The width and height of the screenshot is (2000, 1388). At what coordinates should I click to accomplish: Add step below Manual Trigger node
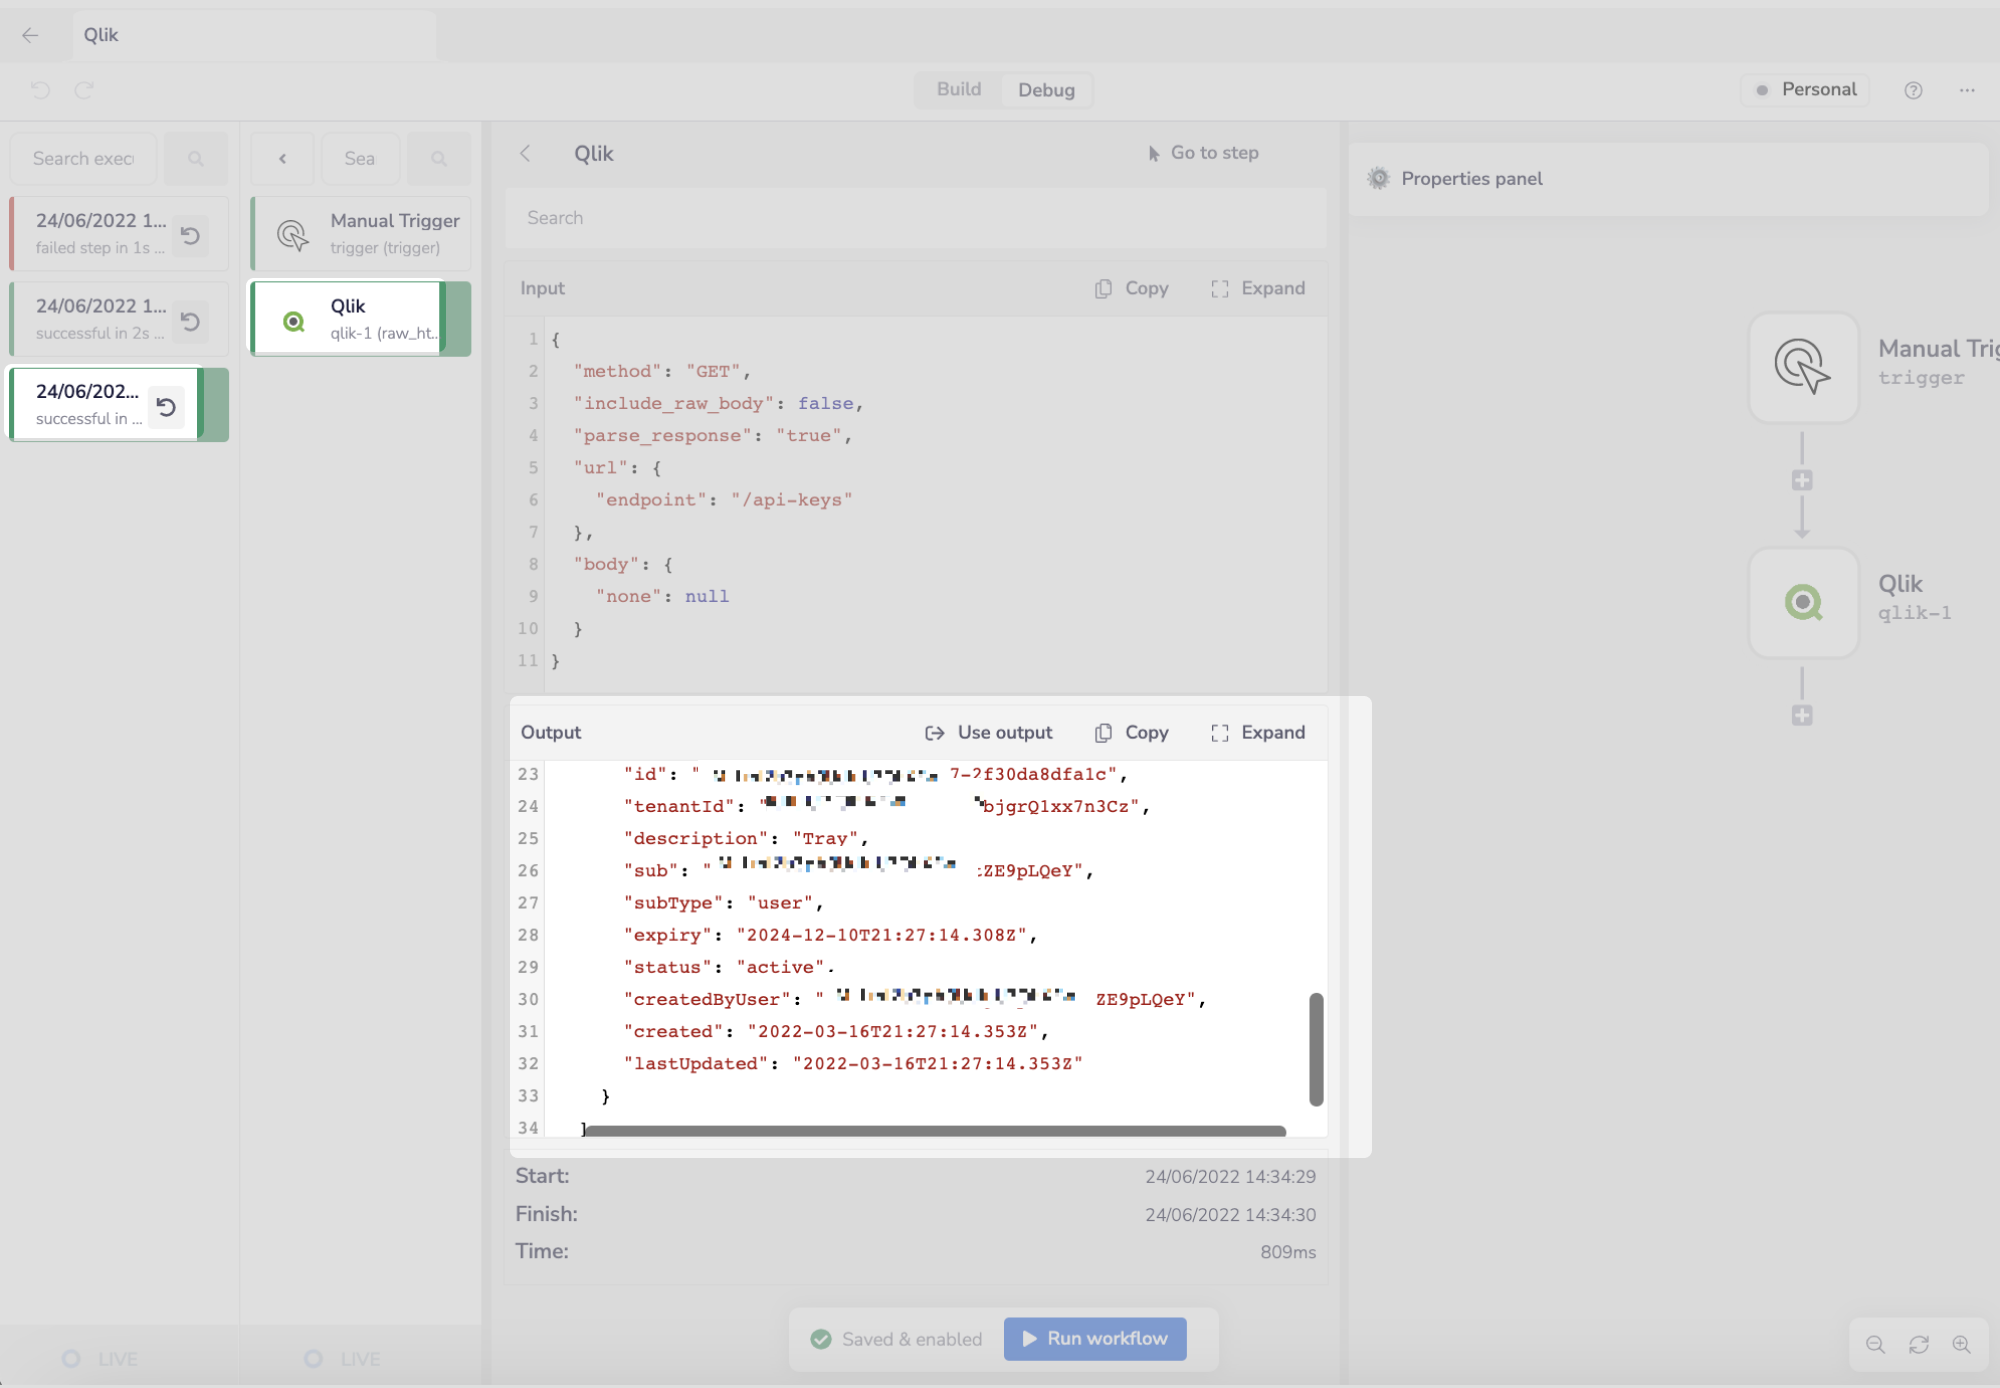(x=1802, y=481)
